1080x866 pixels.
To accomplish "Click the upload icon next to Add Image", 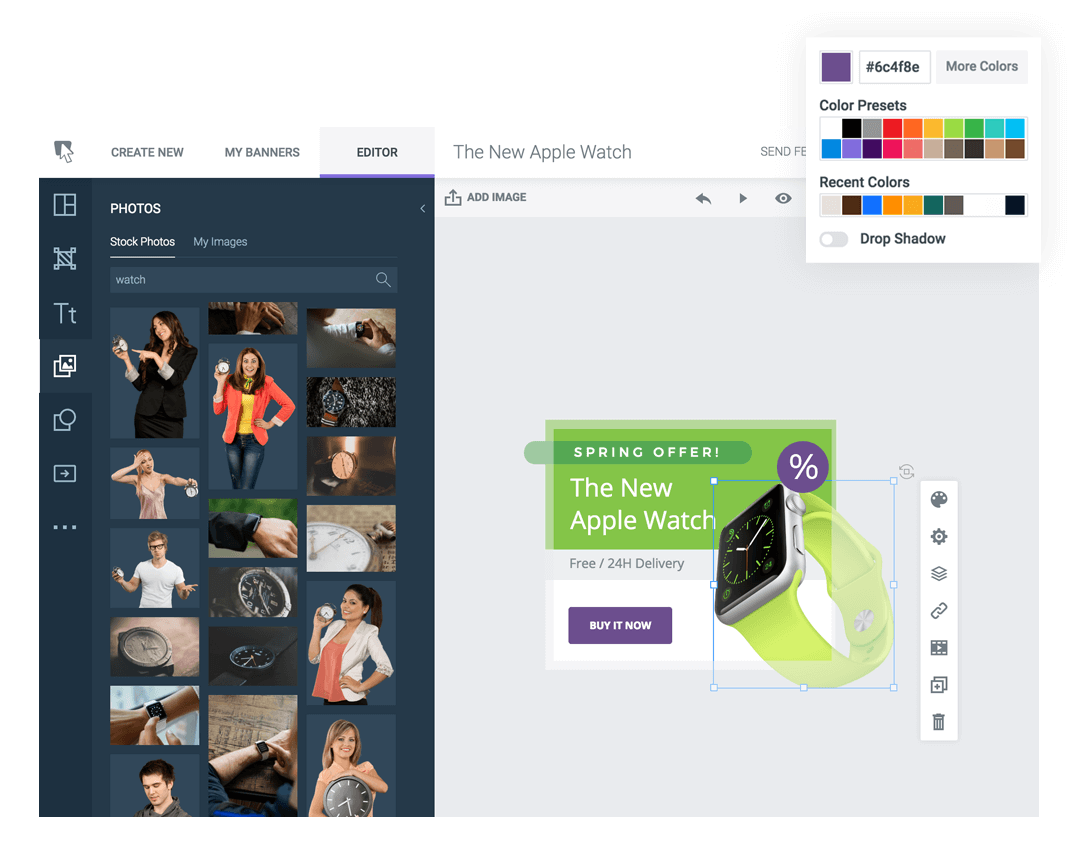I will tap(453, 198).
